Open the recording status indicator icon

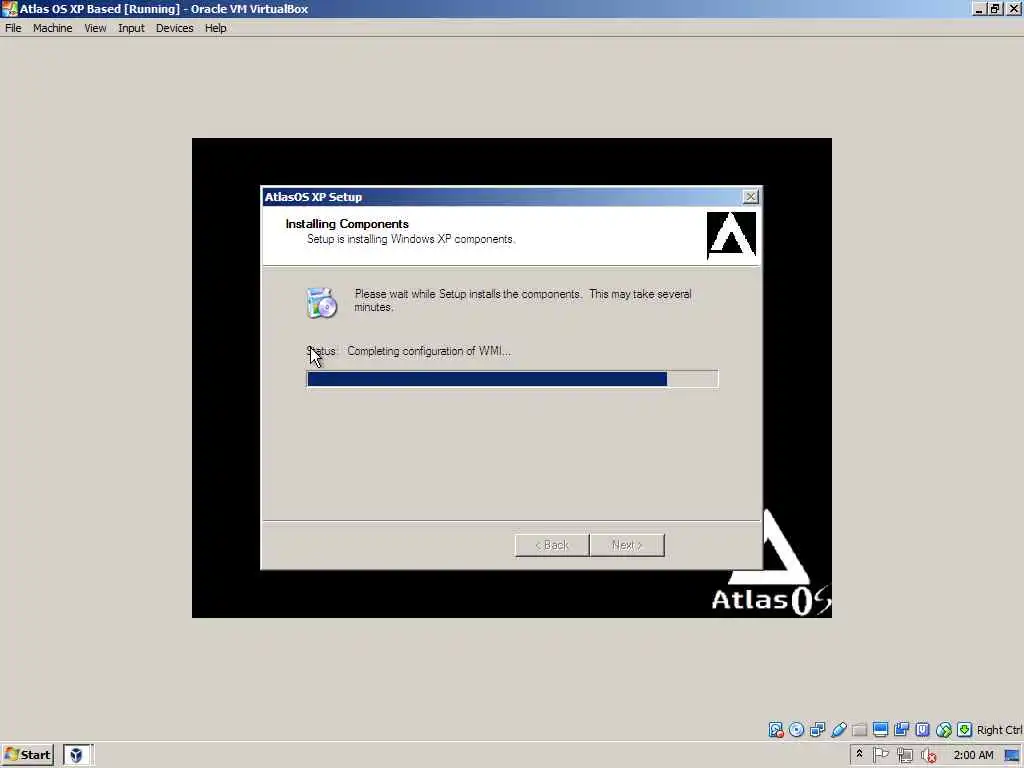click(901, 729)
